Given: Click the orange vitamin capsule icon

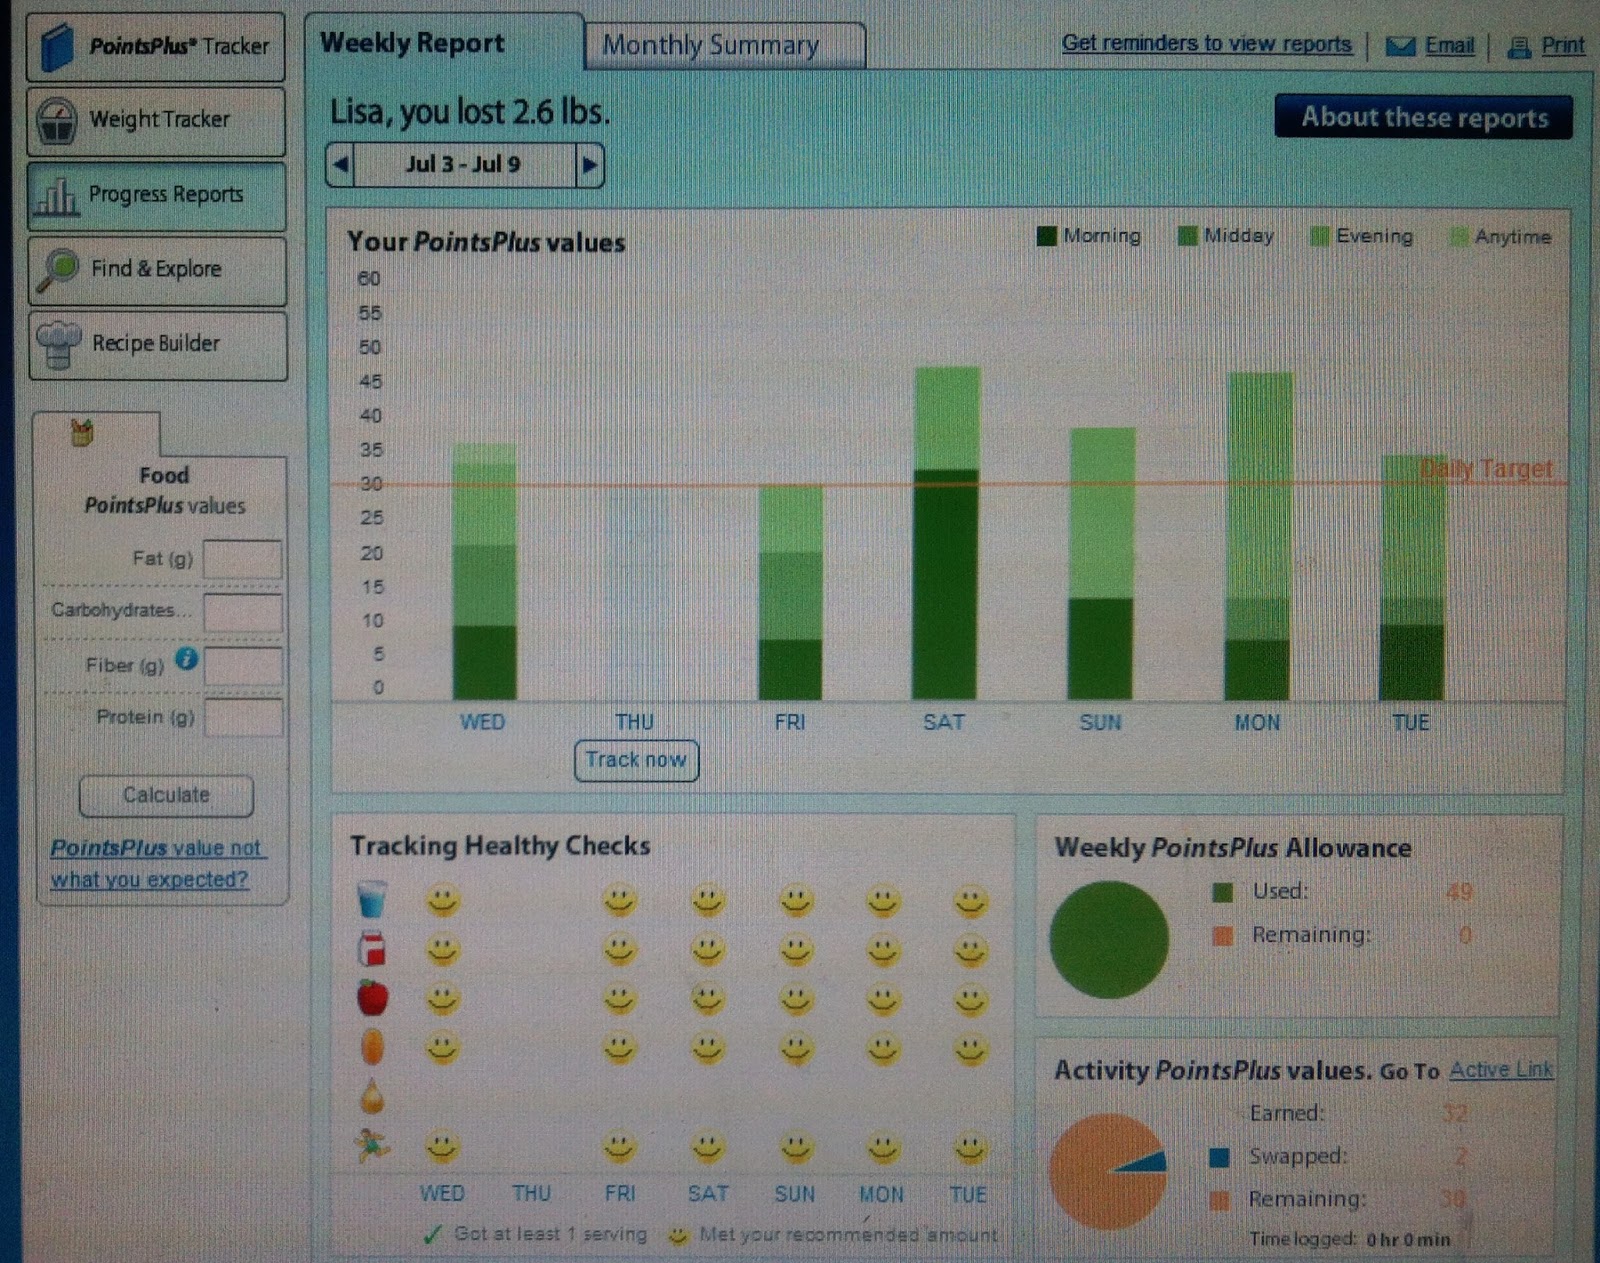Looking at the screenshot, I should (372, 1047).
